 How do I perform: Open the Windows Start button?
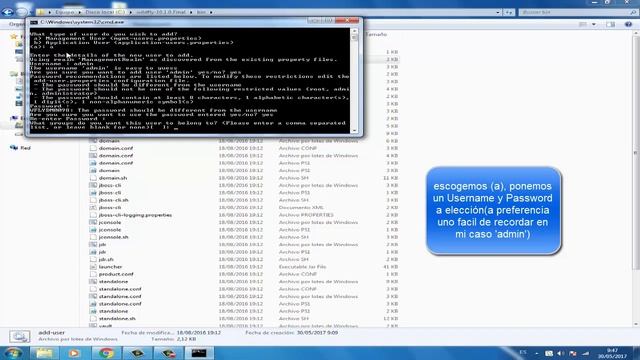pos(13,353)
